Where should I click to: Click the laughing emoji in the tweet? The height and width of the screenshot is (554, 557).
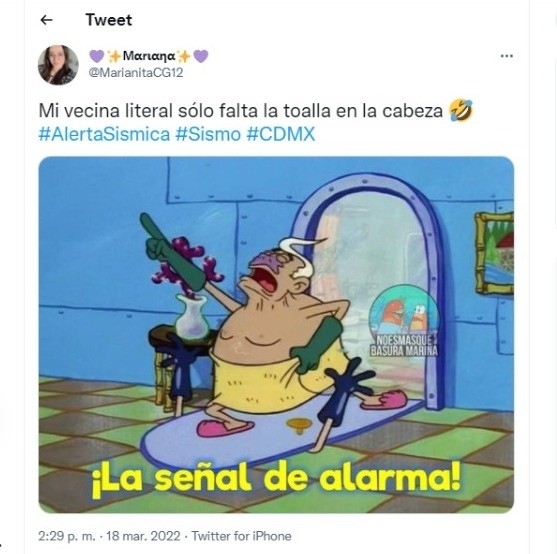point(461,110)
